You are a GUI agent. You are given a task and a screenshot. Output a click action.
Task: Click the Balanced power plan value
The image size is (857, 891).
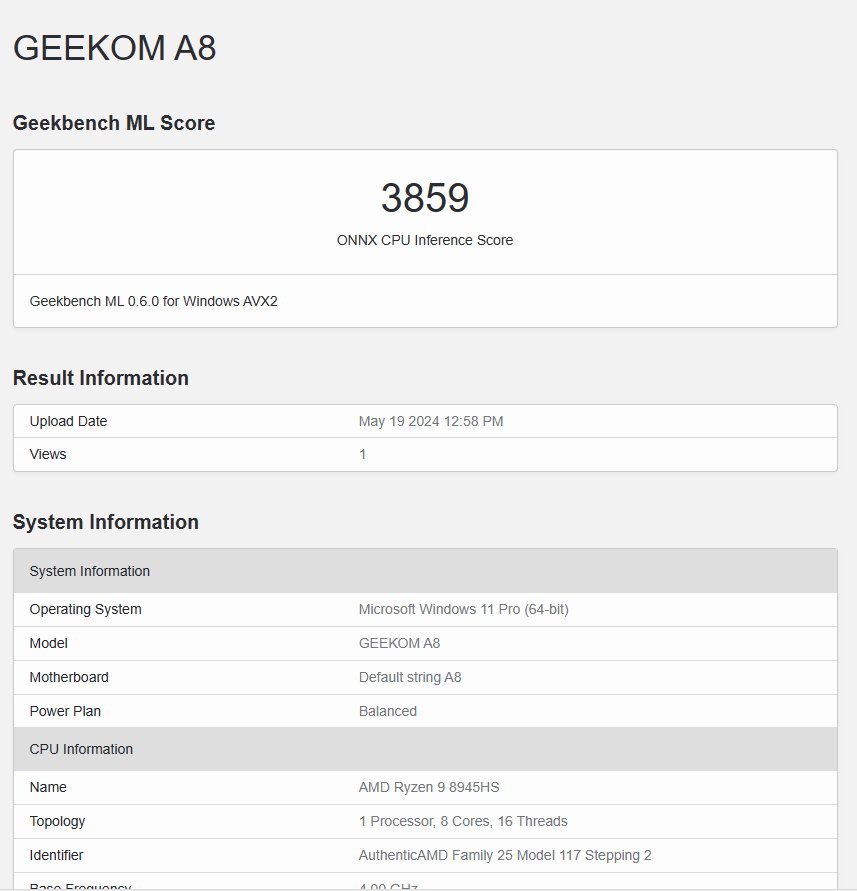point(388,711)
